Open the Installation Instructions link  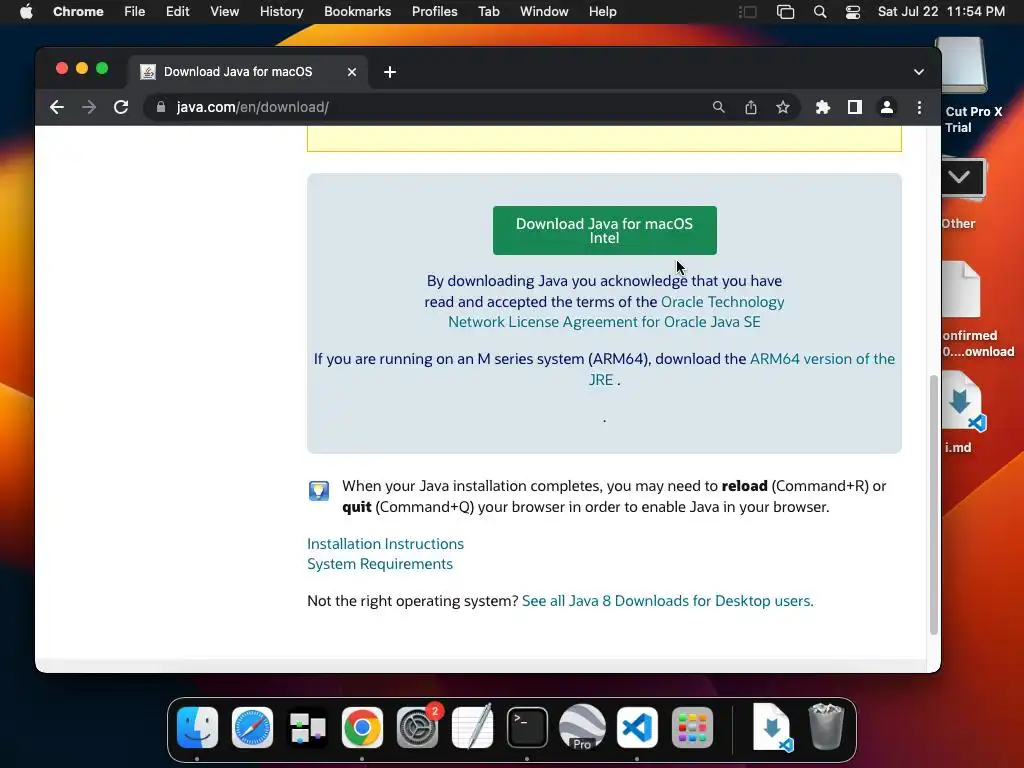(385, 544)
